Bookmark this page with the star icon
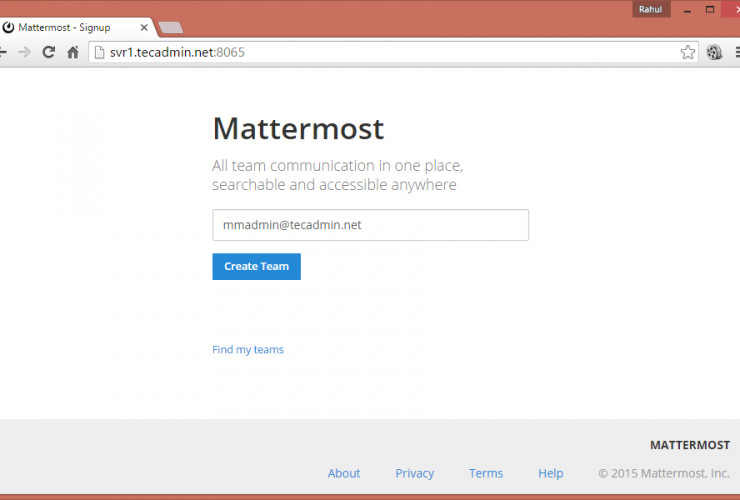 [x=688, y=52]
